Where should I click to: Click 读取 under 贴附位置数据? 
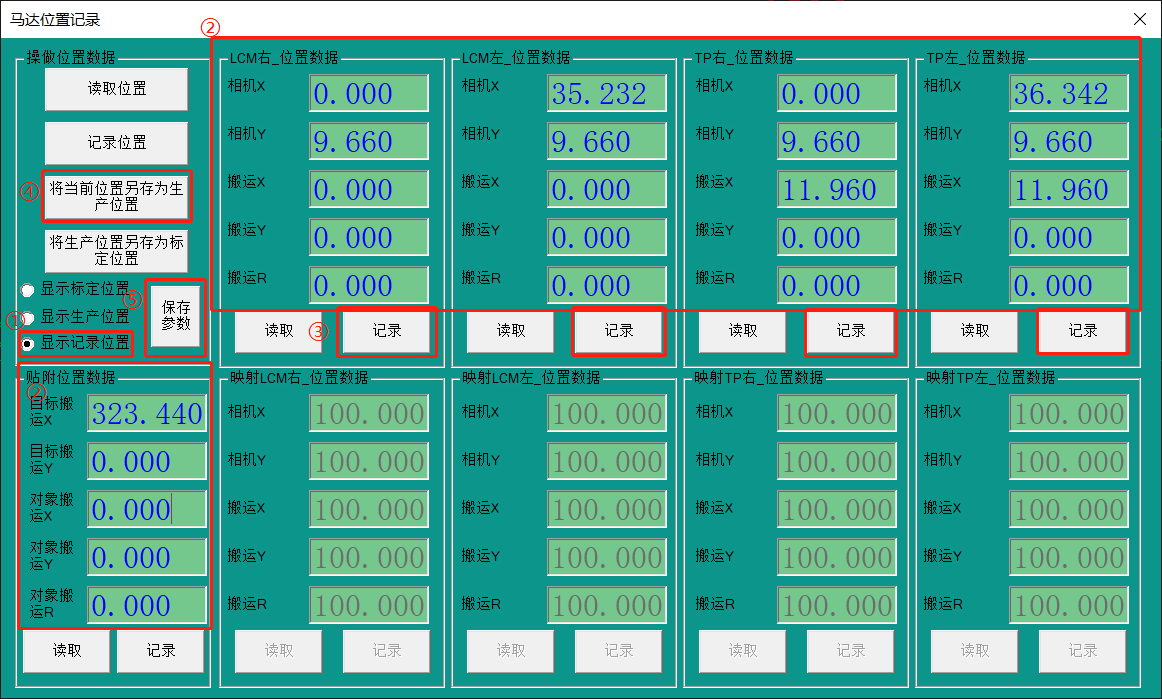click(67, 651)
